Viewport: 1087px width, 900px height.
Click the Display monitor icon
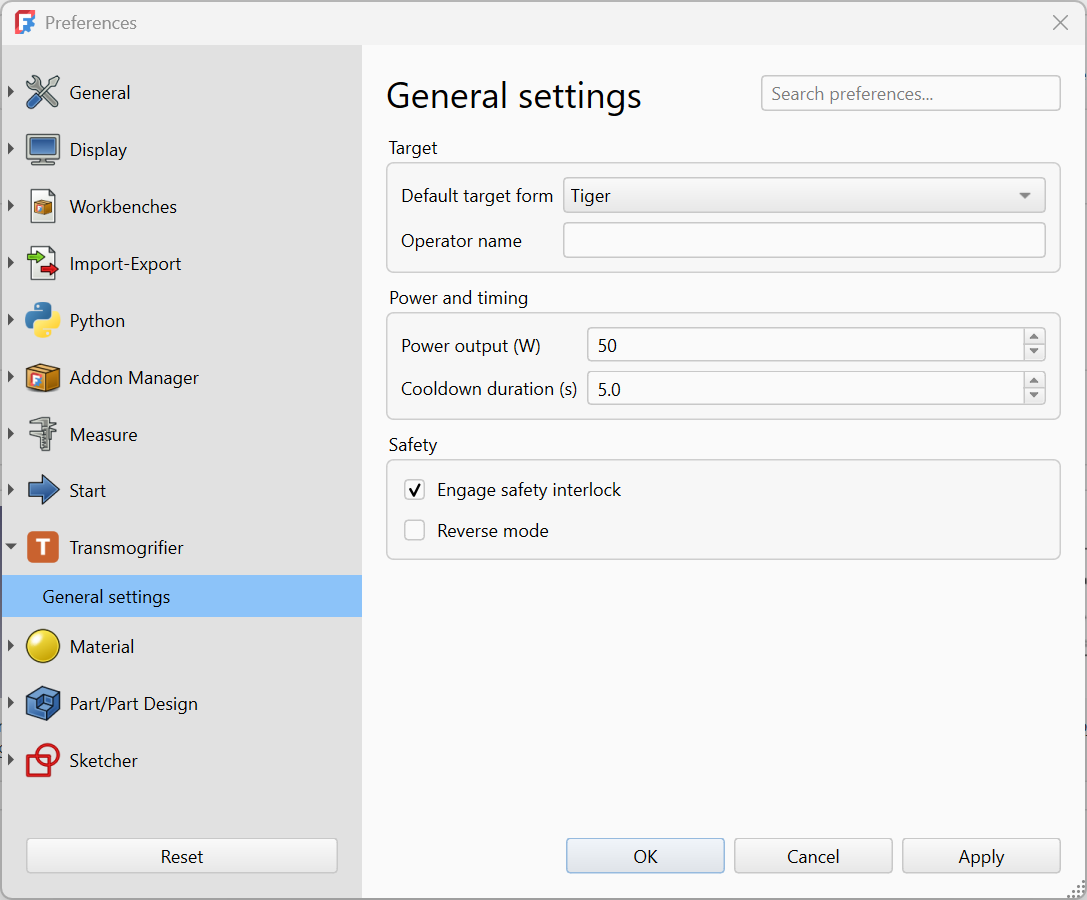tap(42, 149)
